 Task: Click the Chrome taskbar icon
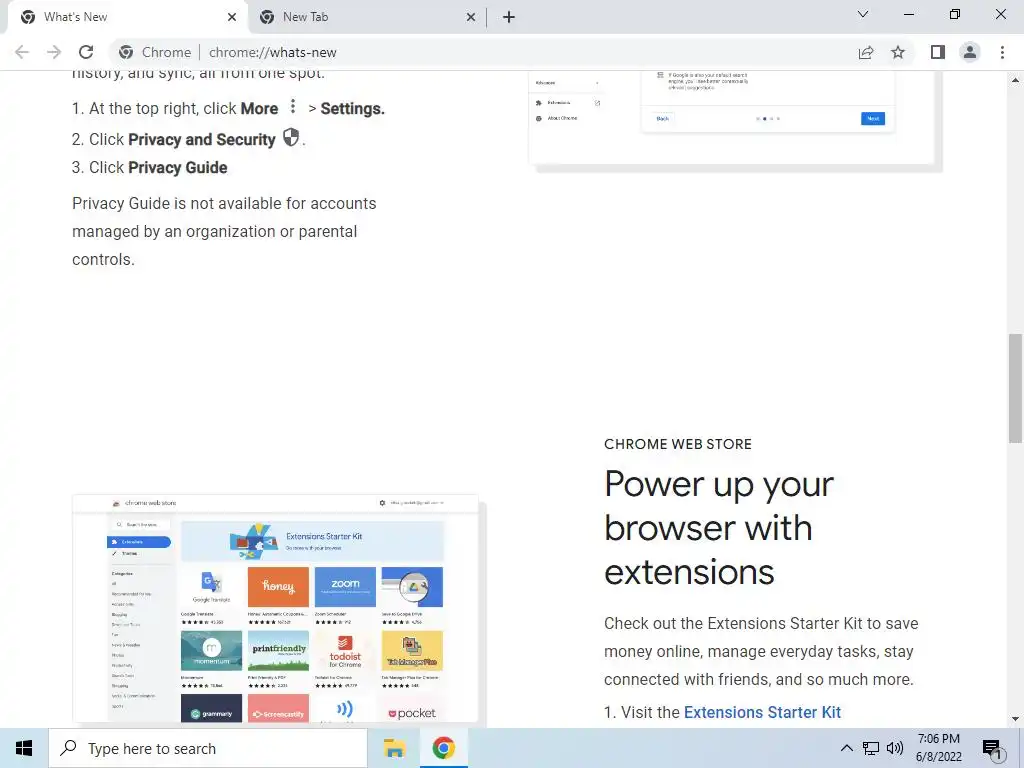point(443,748)
